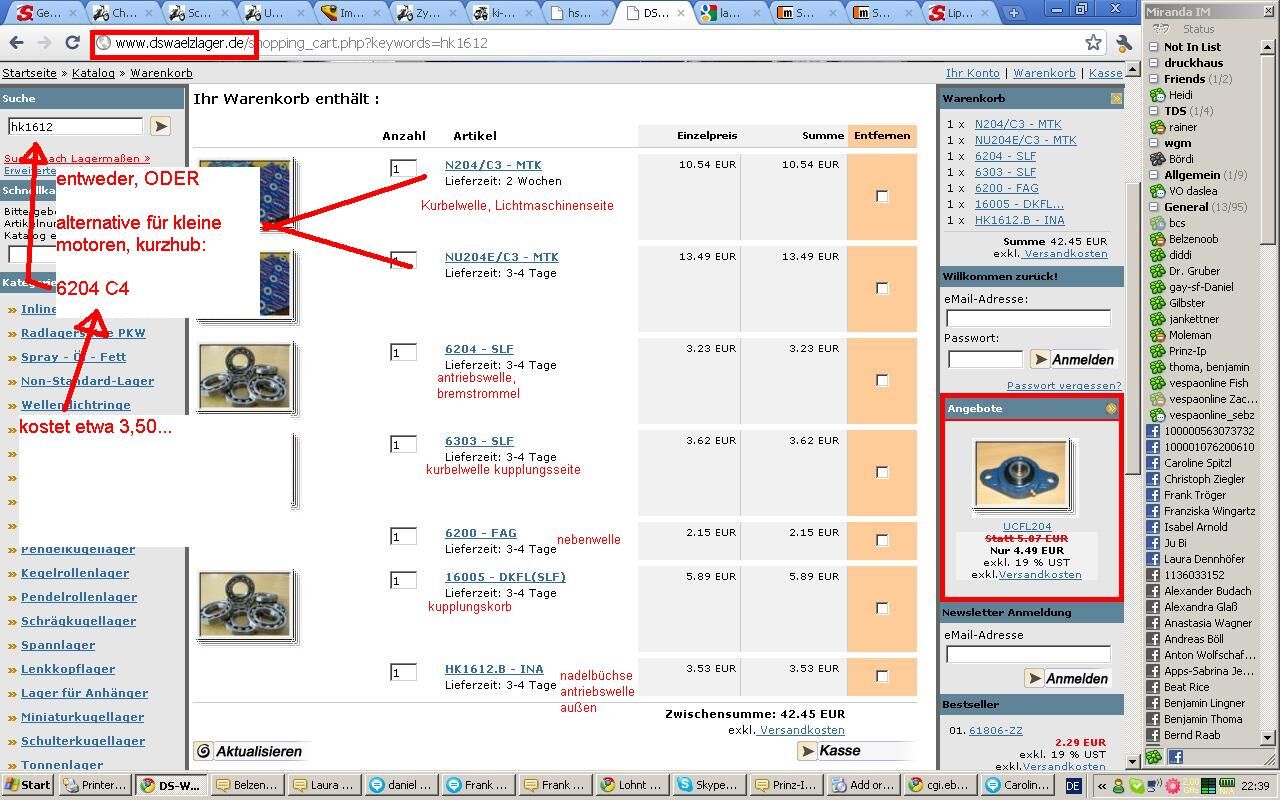Click the UCFL204 offer product image
1280x800 pixels.
(x=1021, y=473)
